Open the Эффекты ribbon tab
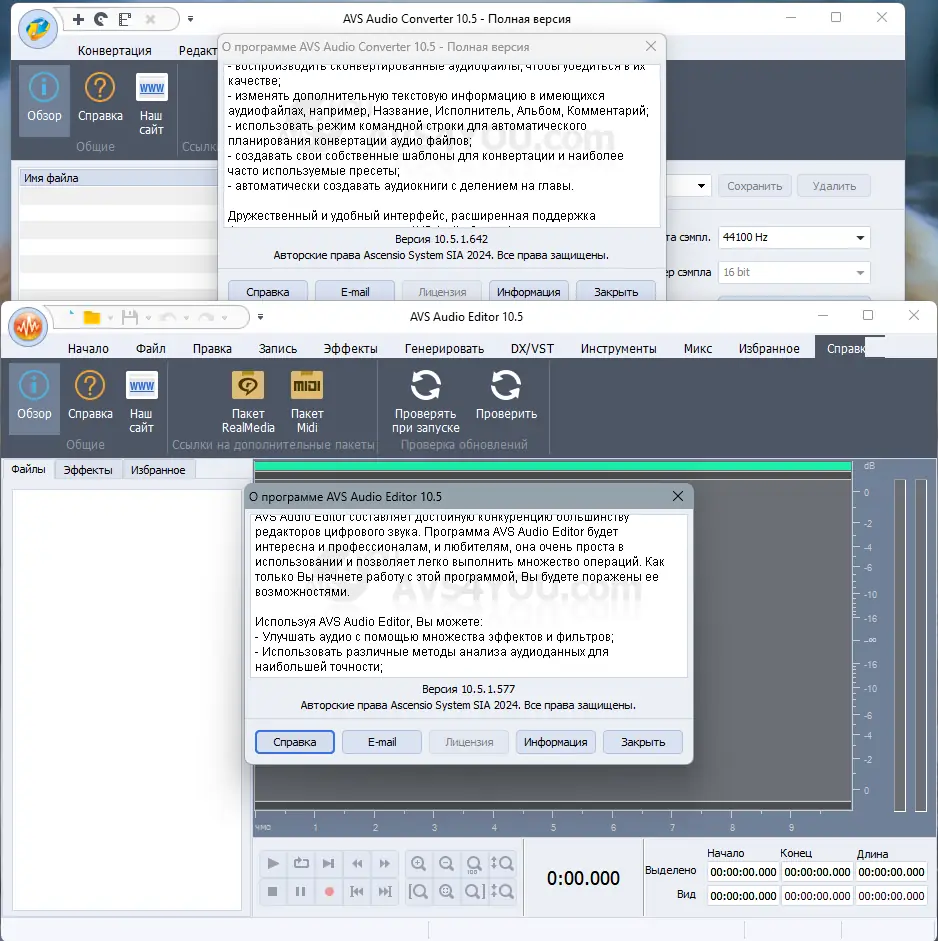This screenshot has height=941, width=938. (350, 349)
